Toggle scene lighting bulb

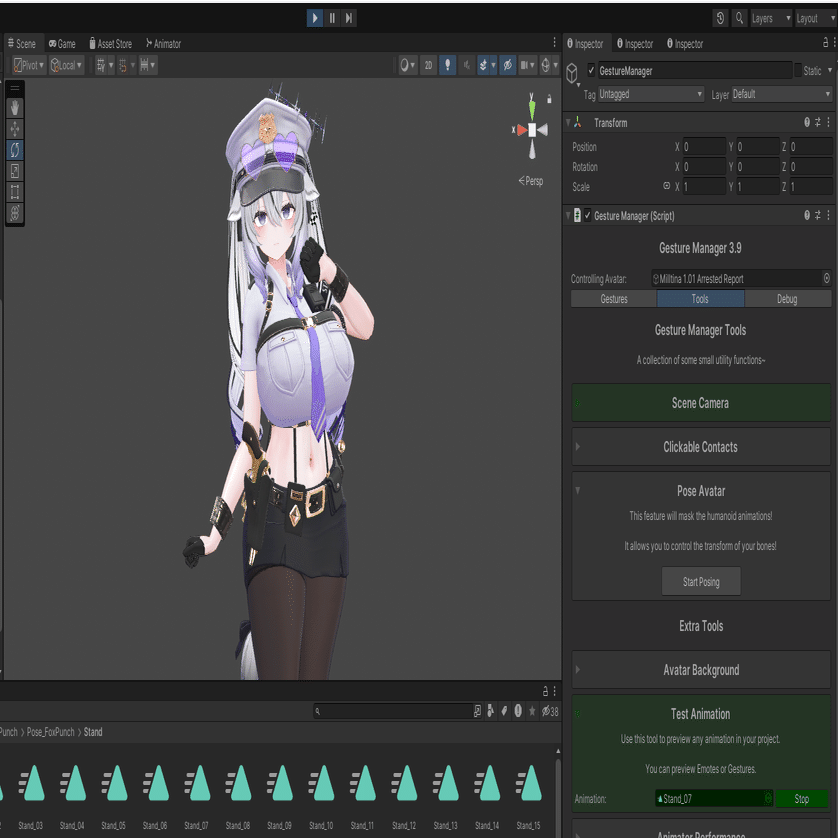coord(447,65)
